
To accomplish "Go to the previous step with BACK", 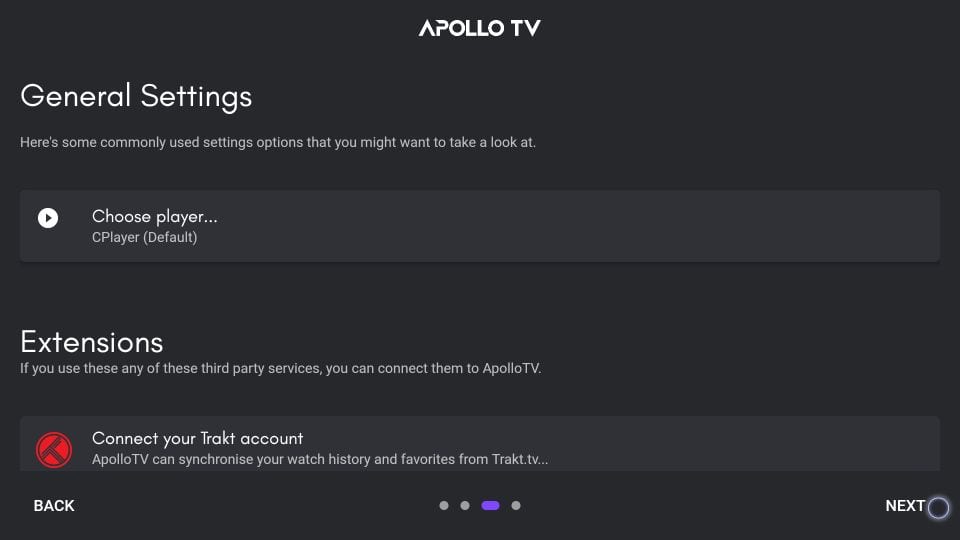I will [x=54, y=506].
